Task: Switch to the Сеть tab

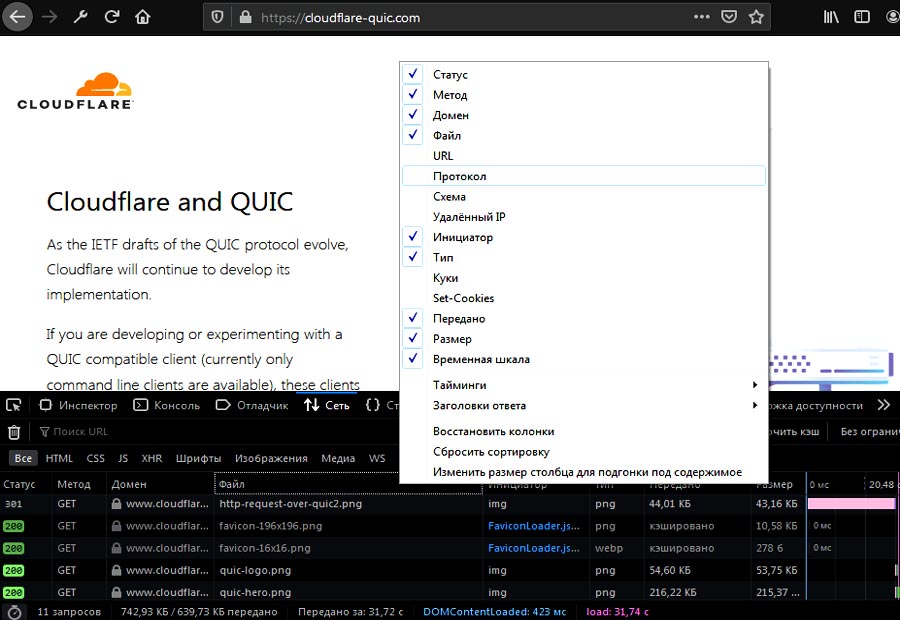Action: tap(327, 405)
